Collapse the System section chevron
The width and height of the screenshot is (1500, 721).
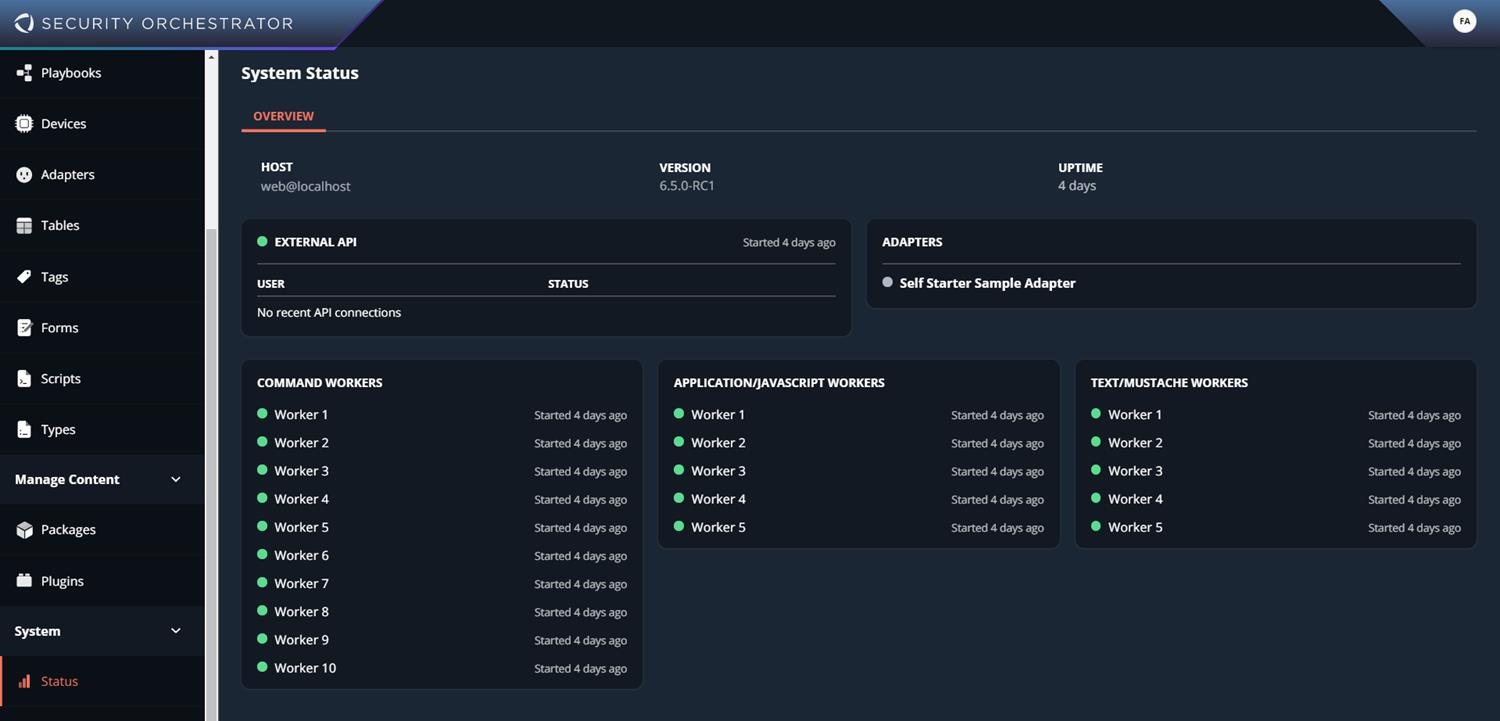click(176, 631)
